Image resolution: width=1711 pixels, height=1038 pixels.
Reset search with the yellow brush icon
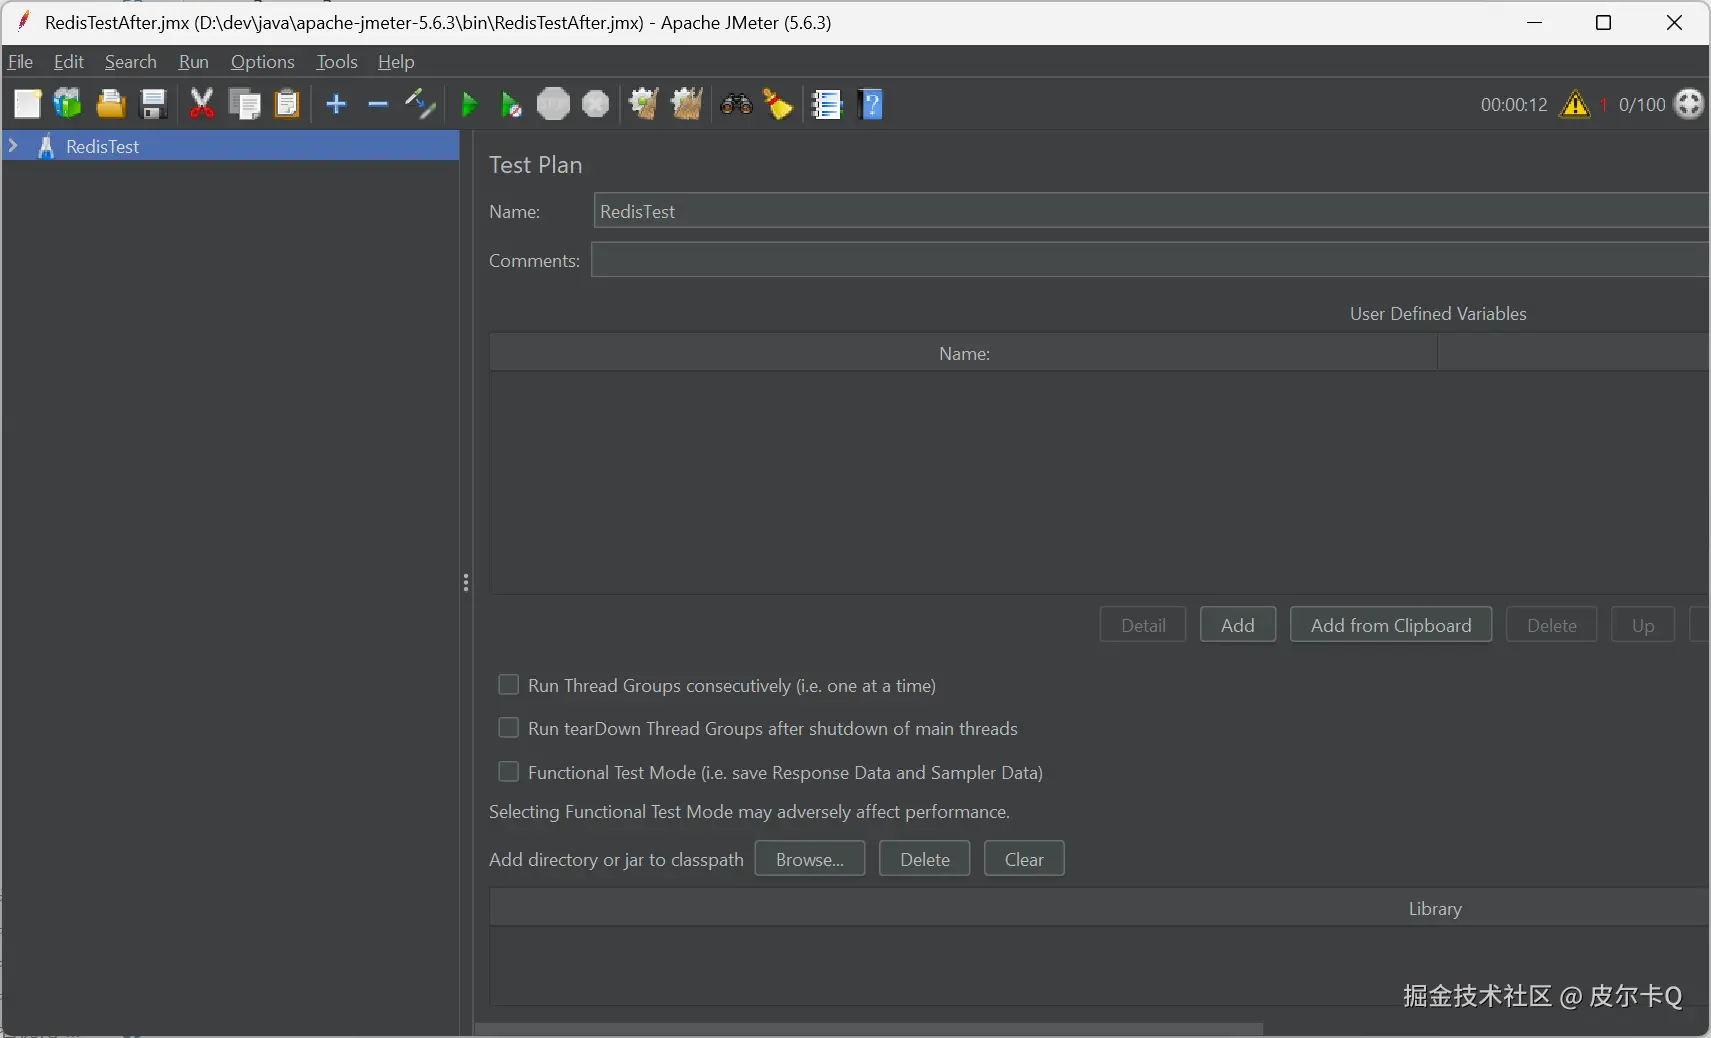point(778,104)
